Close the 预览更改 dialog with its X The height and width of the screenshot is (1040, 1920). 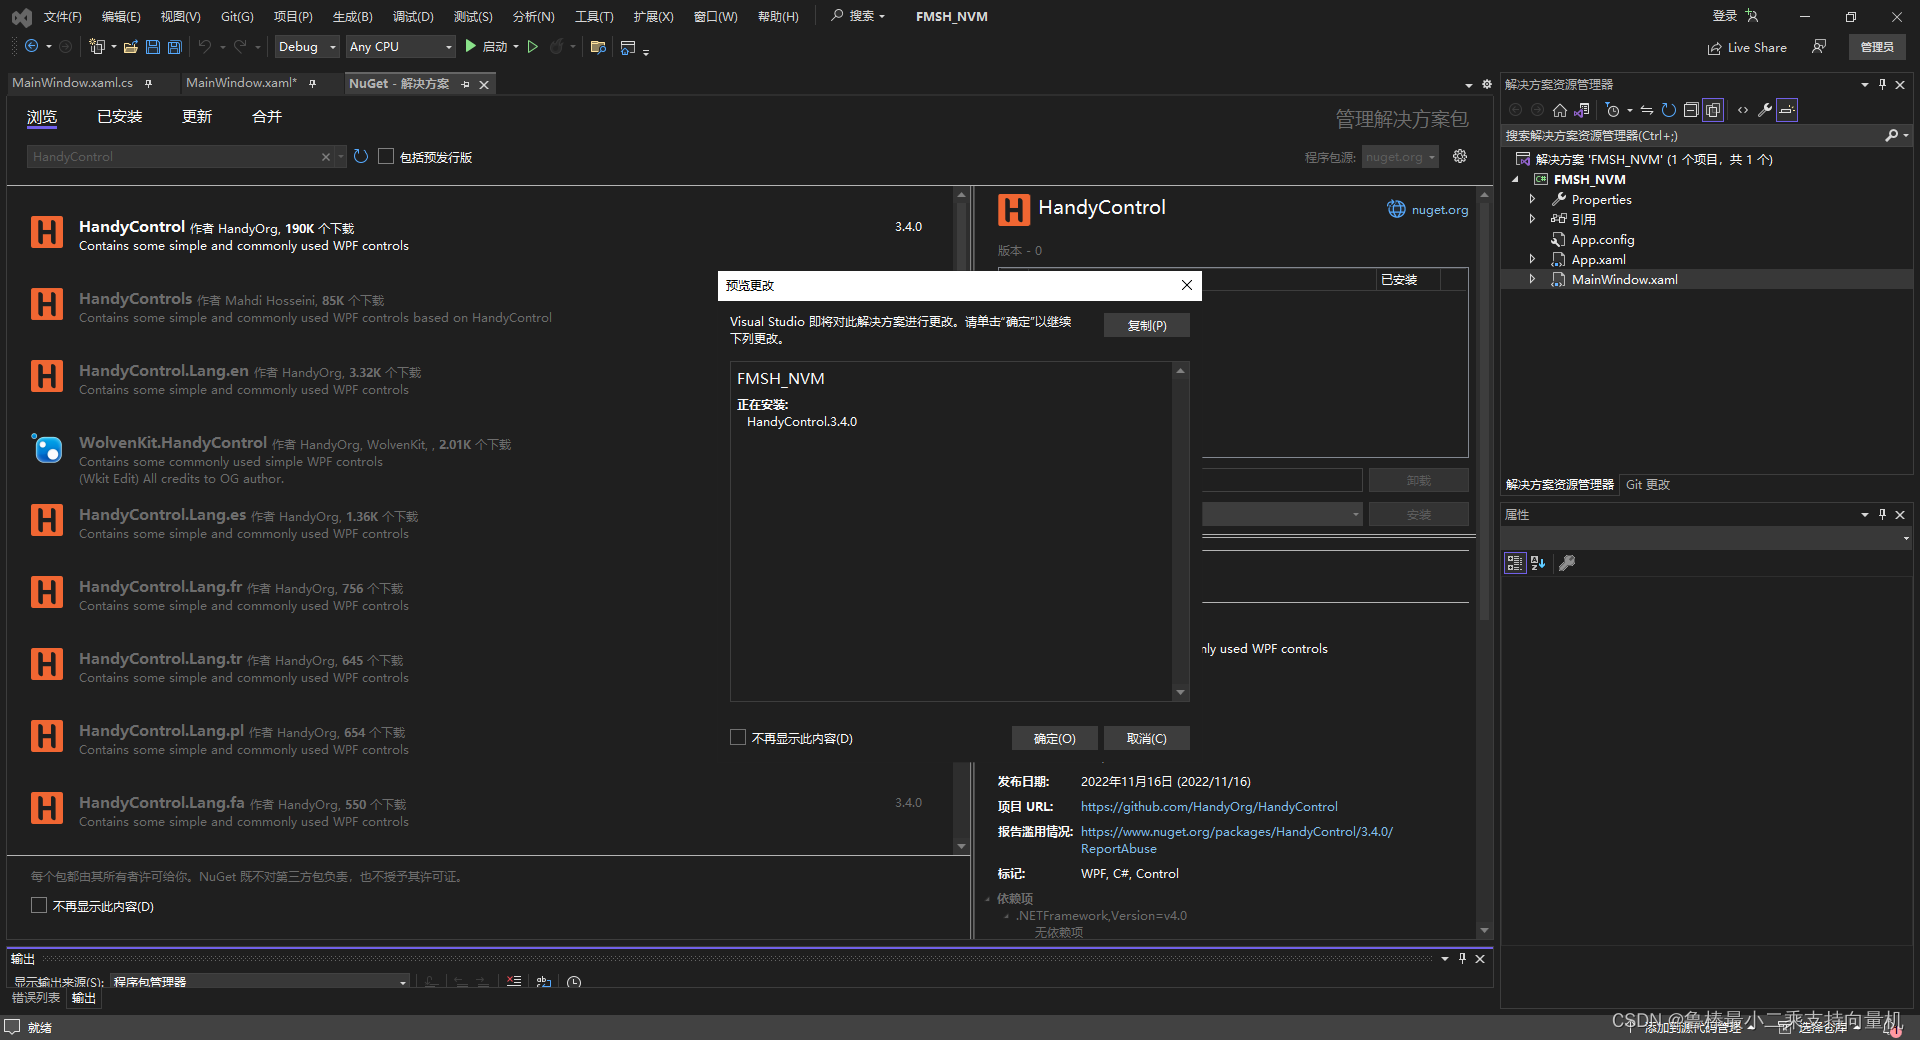tap(1186, 285)
